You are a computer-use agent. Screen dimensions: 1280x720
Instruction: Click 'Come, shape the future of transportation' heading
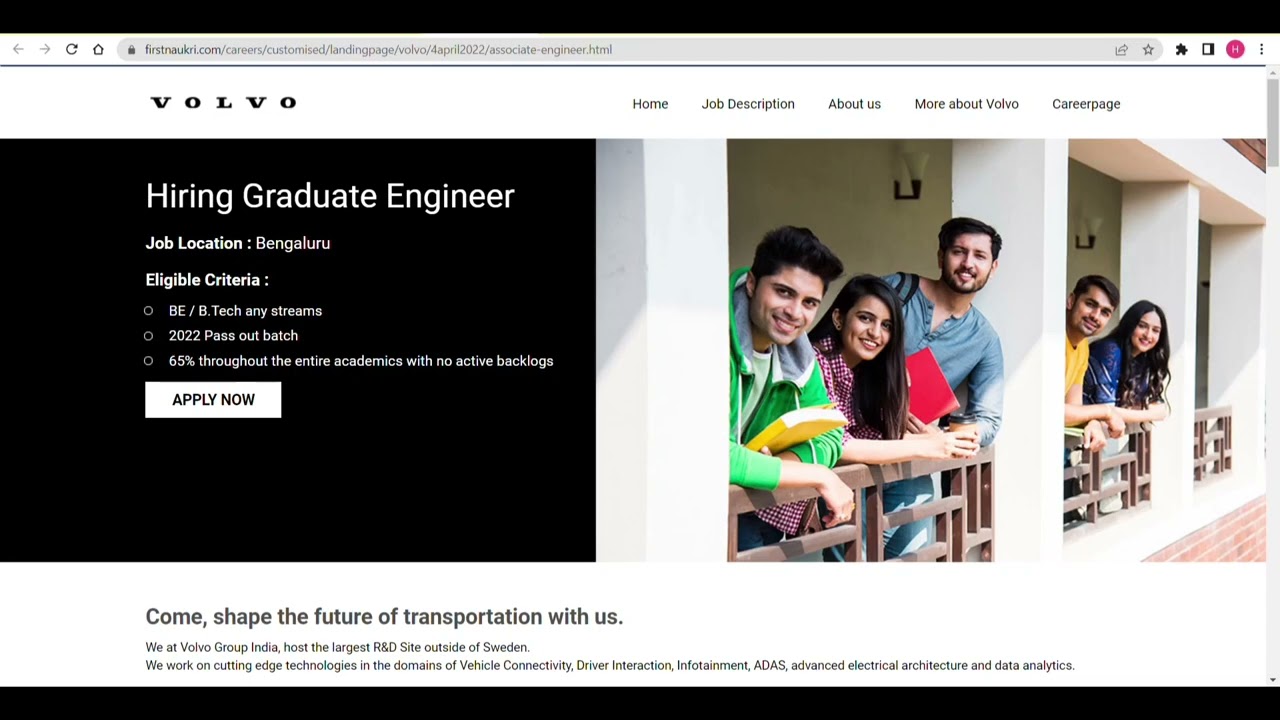click(384, 617)
